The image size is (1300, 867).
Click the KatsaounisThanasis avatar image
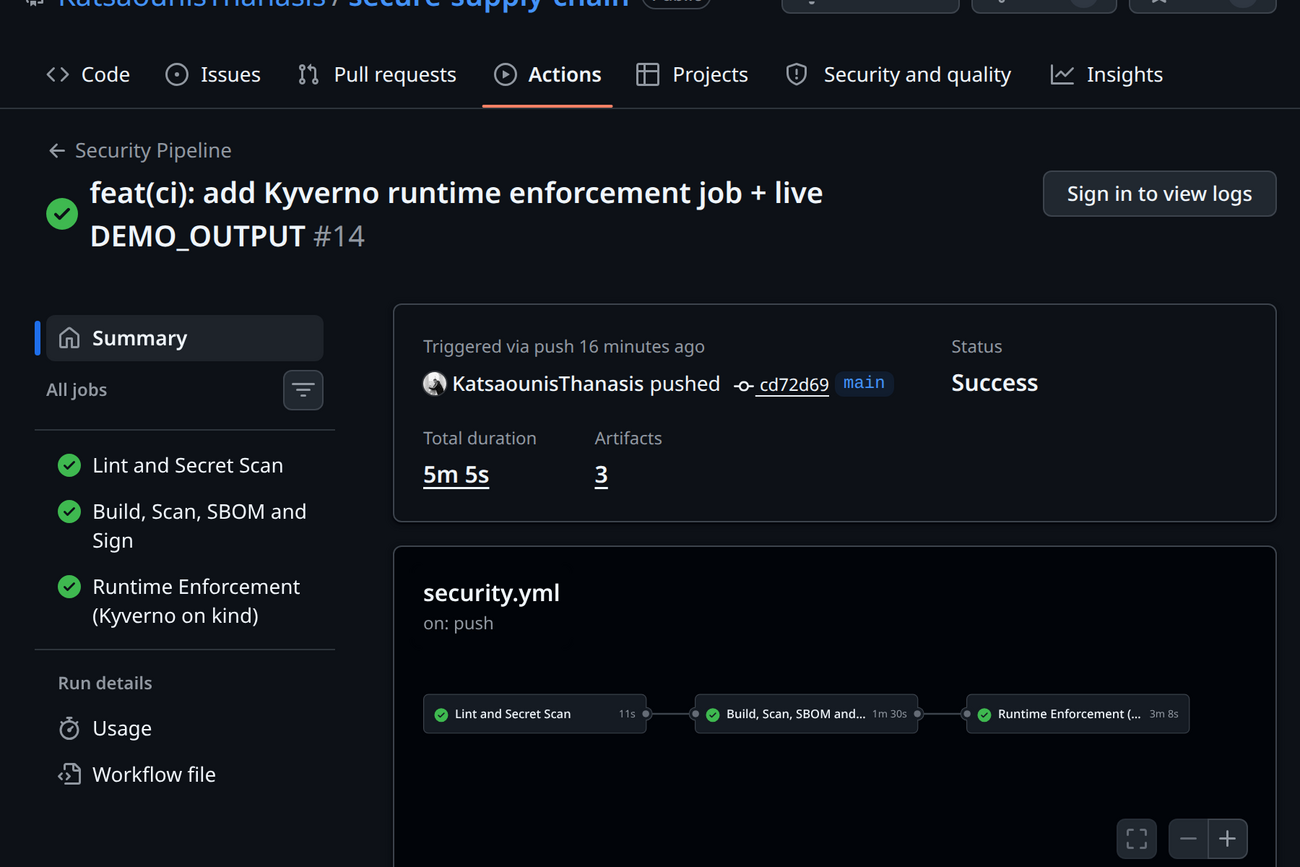(435, 384)
